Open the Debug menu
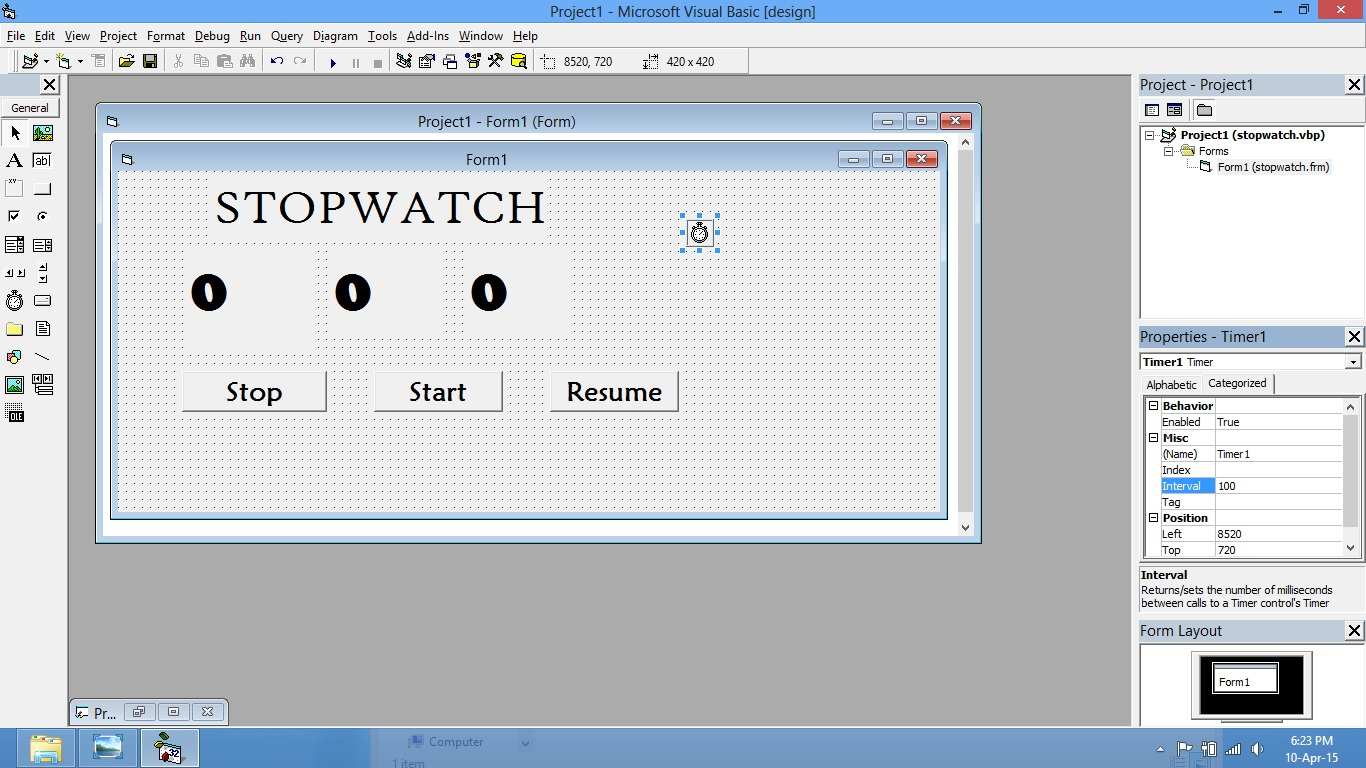The width and height of the screenshot is (1366, 768). pyautogui.click(x=212, y=36)
